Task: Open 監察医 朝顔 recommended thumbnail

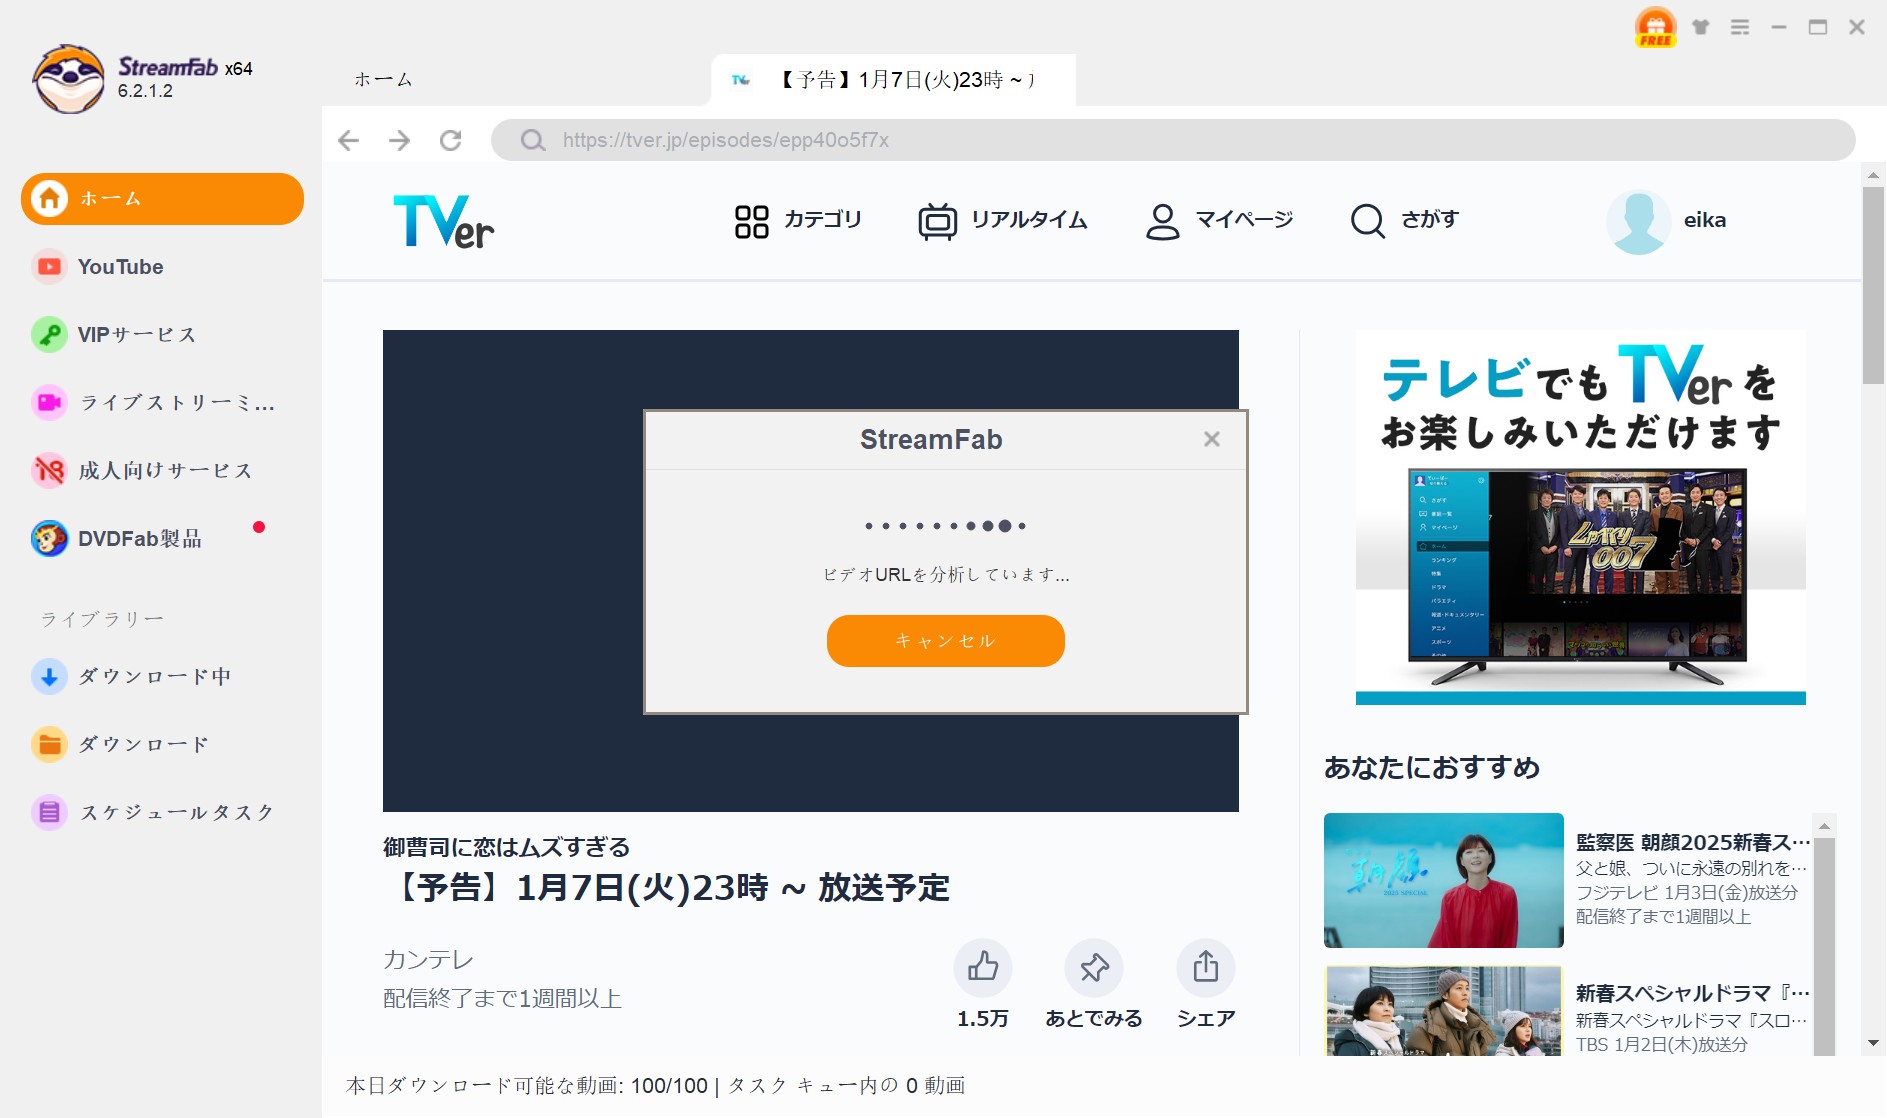Action: (1443, 880)
